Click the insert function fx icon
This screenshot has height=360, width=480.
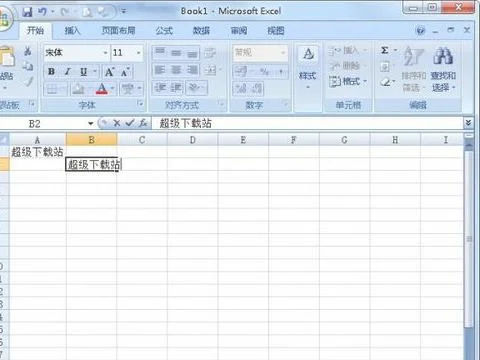tap(143, 123)
